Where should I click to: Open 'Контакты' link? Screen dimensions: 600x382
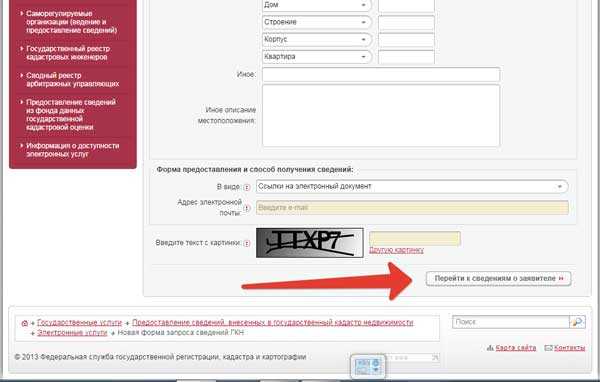pyautogui.click(x=569, y=348)
